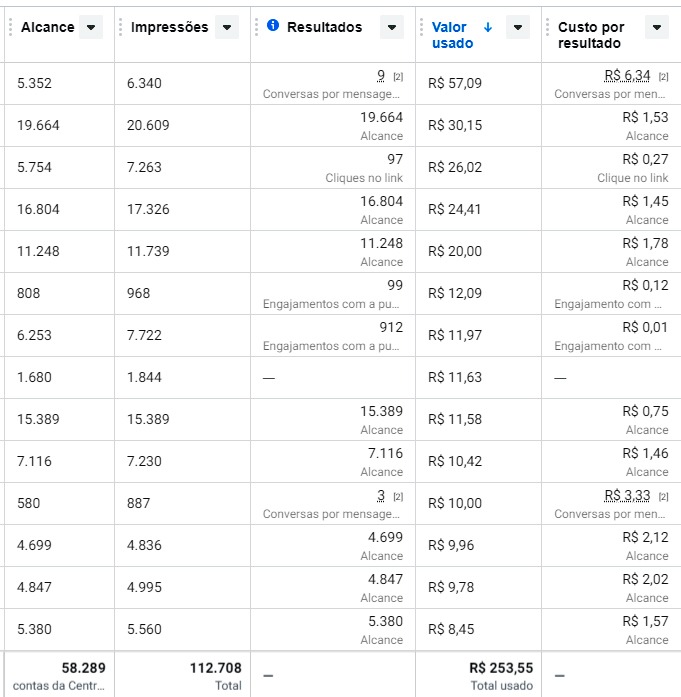Click the sort arrow in Valor usado header
The image size is (681, 697).
coord(487,27)
